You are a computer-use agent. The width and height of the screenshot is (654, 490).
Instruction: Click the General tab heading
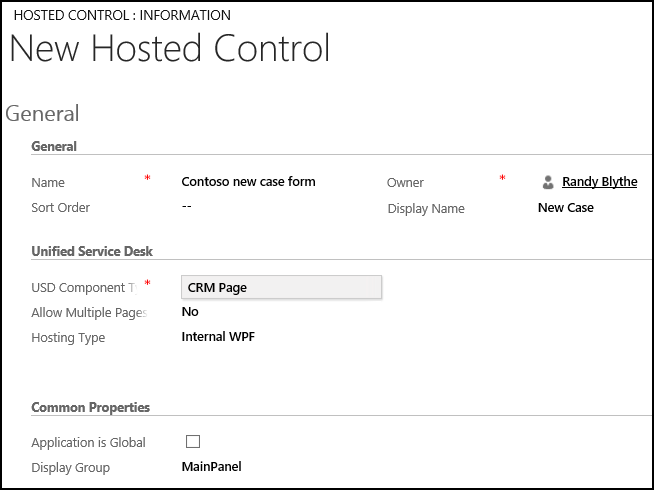click(x=42, y=113)
